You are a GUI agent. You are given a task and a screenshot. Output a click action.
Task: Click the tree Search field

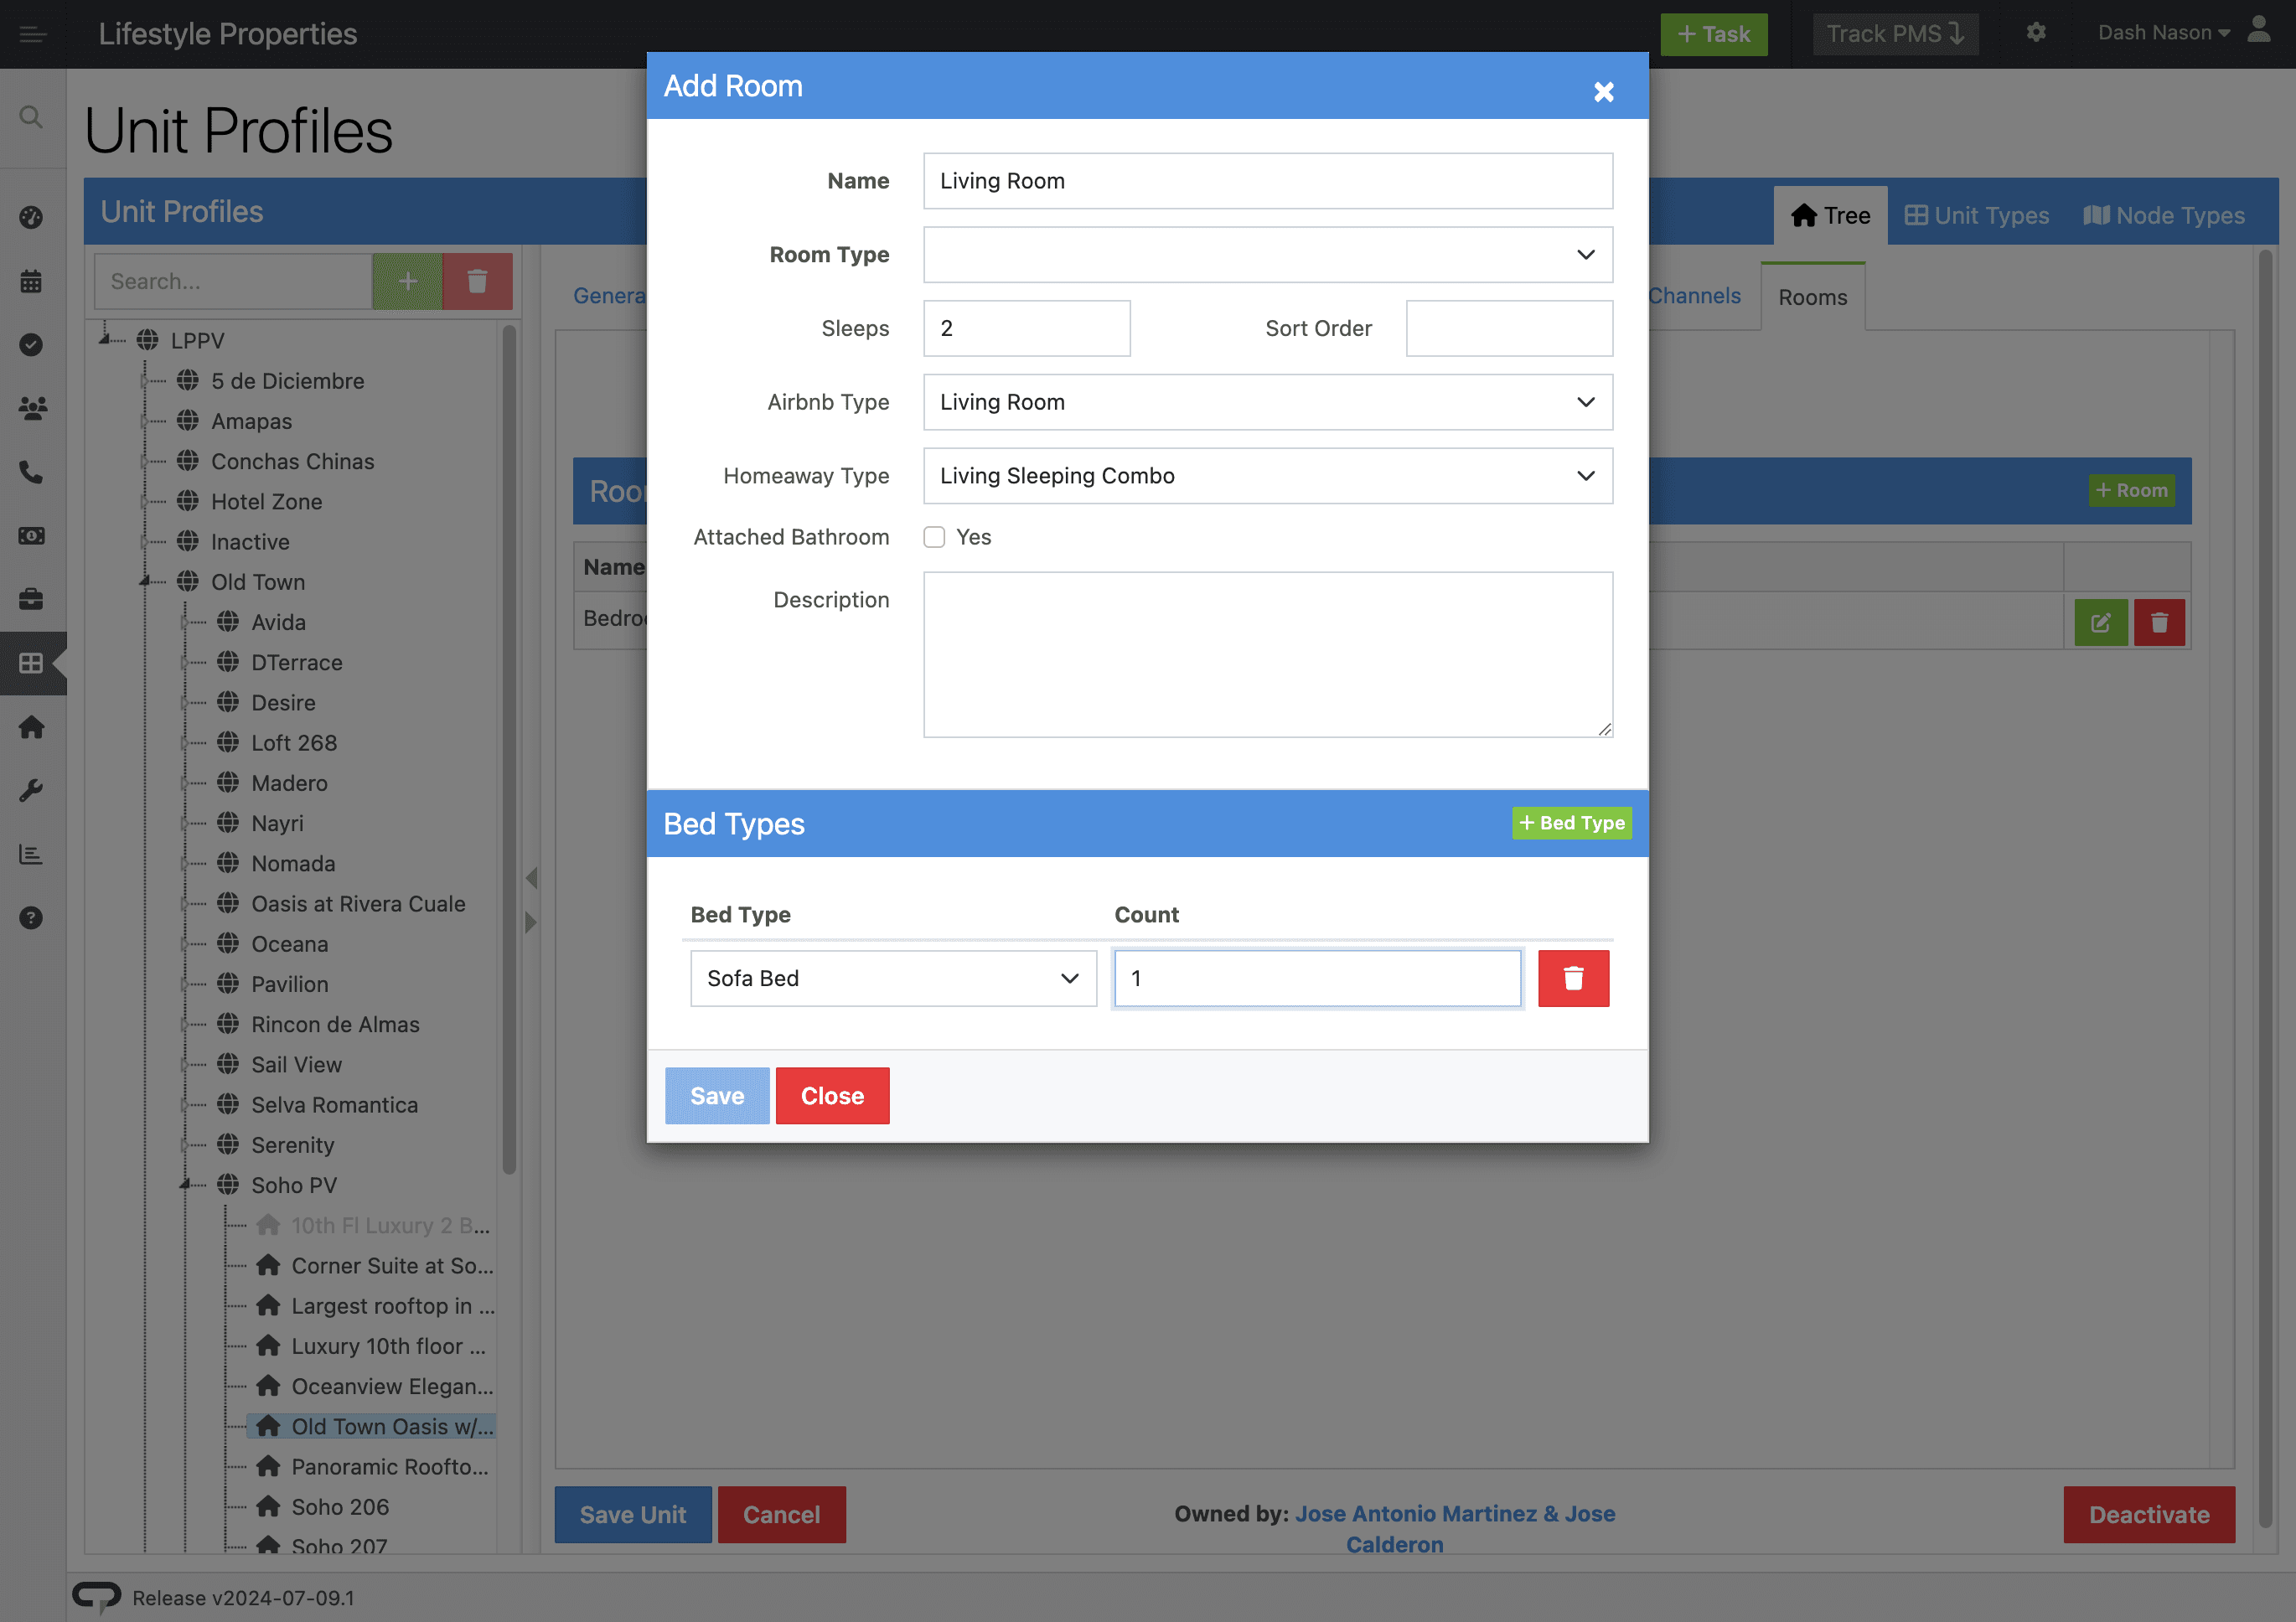click(x=233, y=281)
